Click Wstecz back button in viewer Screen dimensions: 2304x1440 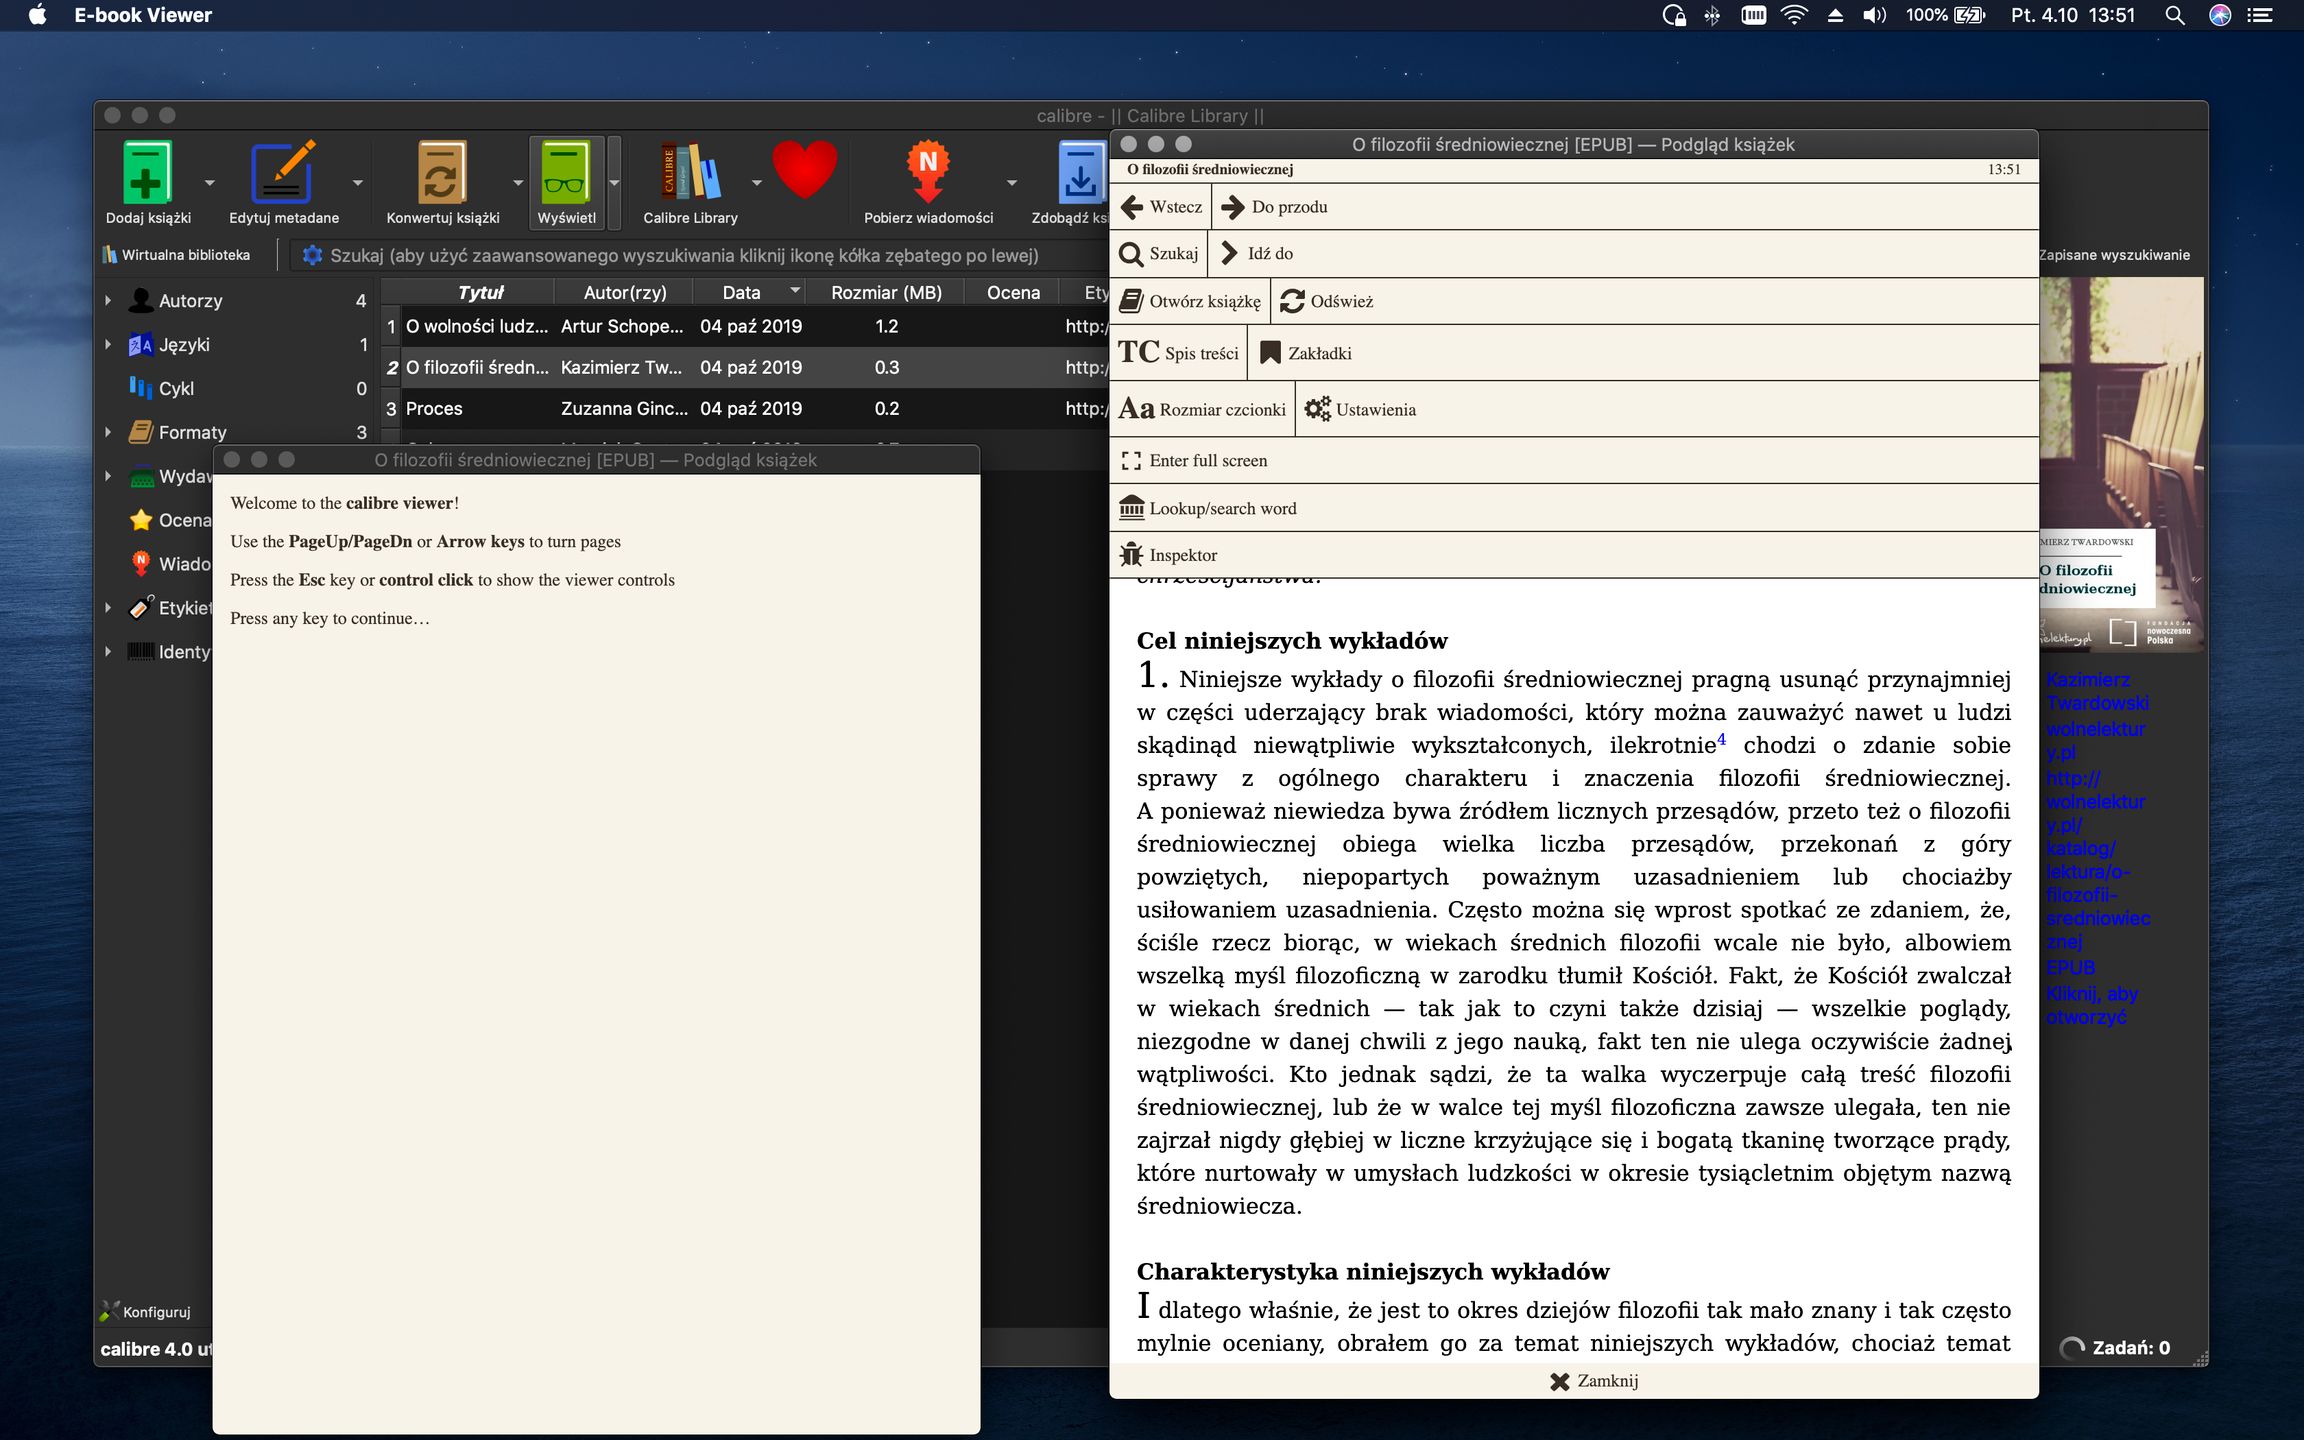1162,207
